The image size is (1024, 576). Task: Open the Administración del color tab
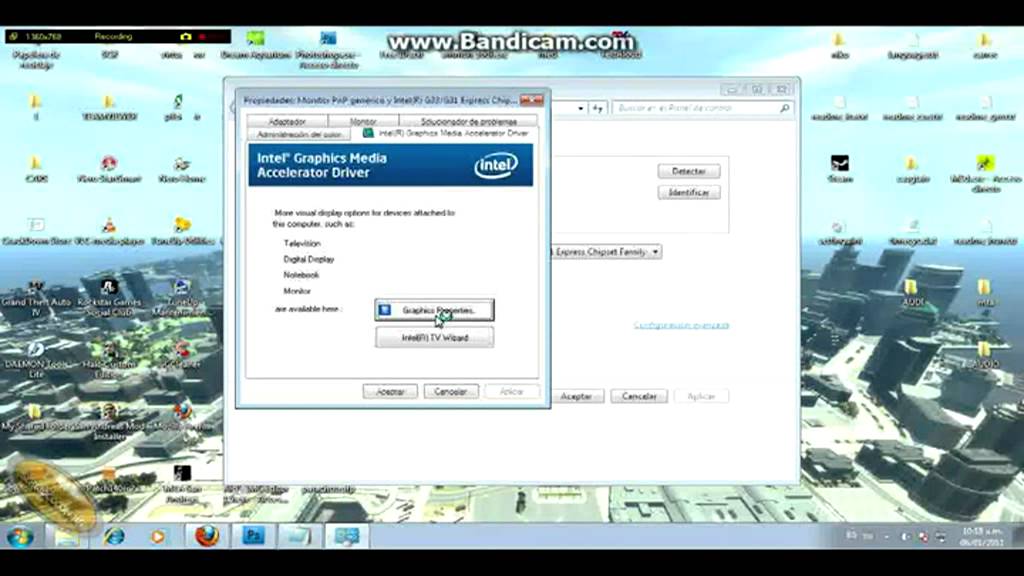(x=299, y=134)
